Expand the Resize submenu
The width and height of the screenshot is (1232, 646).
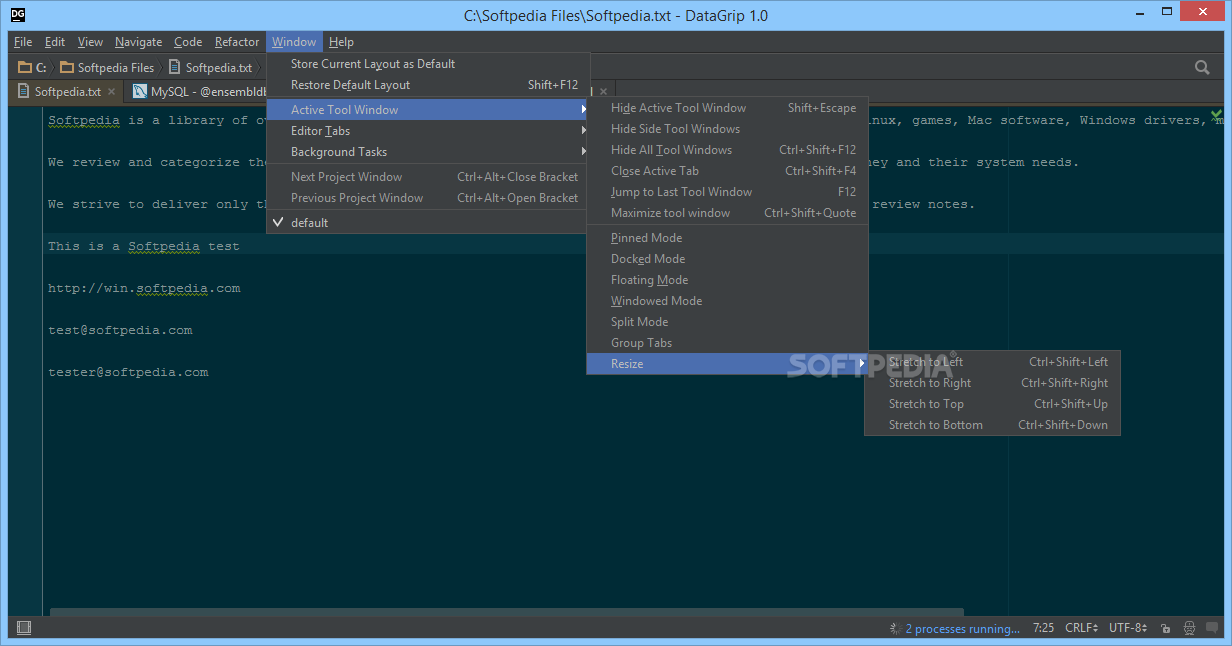coord(727,363)
